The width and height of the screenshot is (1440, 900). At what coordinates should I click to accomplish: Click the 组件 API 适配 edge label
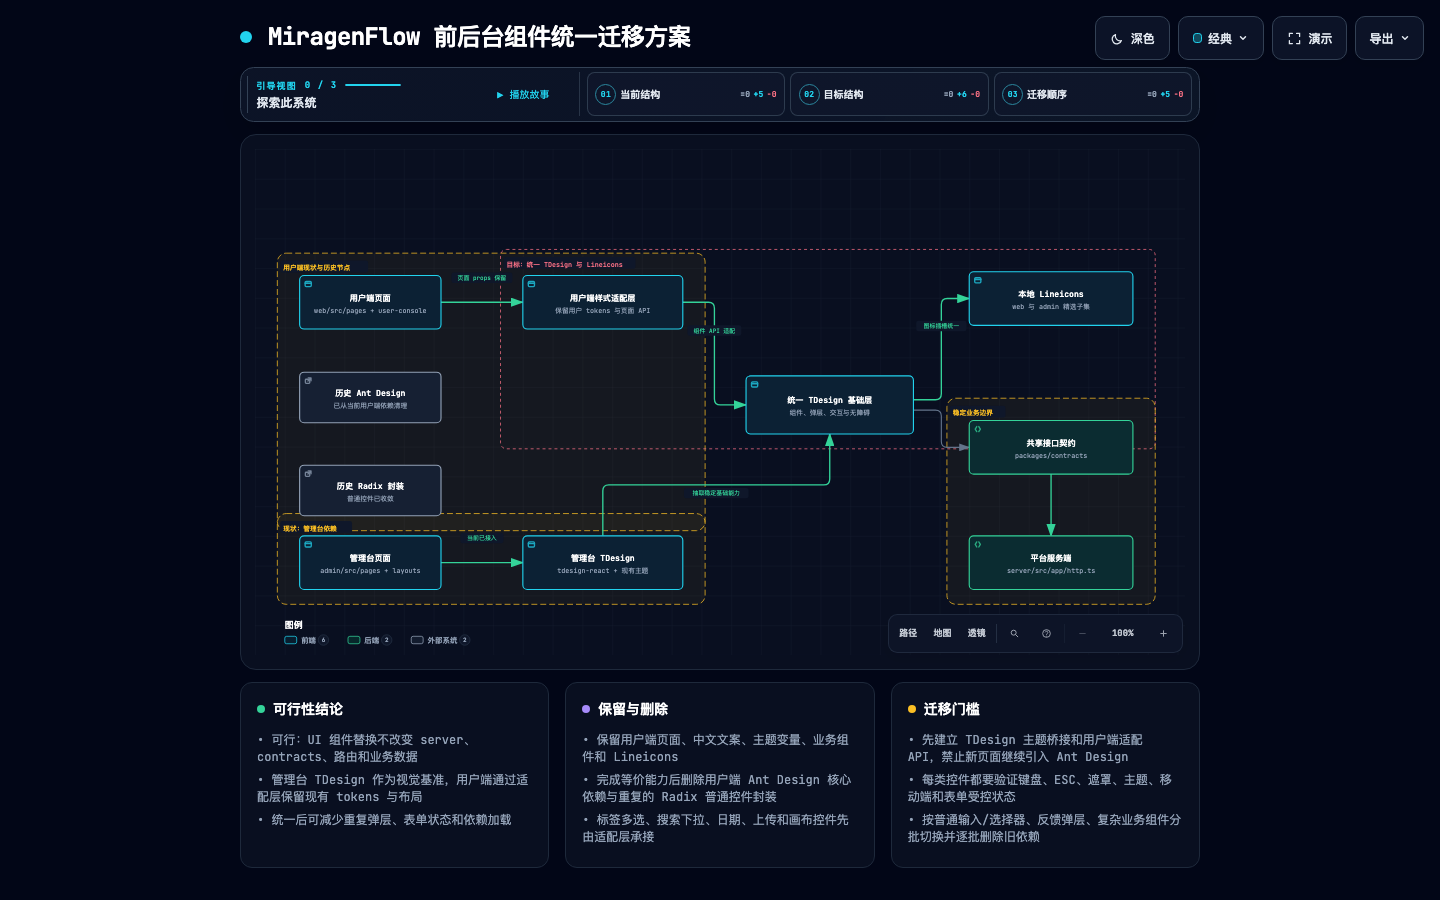pyautogui.click(x=714, y=331)
